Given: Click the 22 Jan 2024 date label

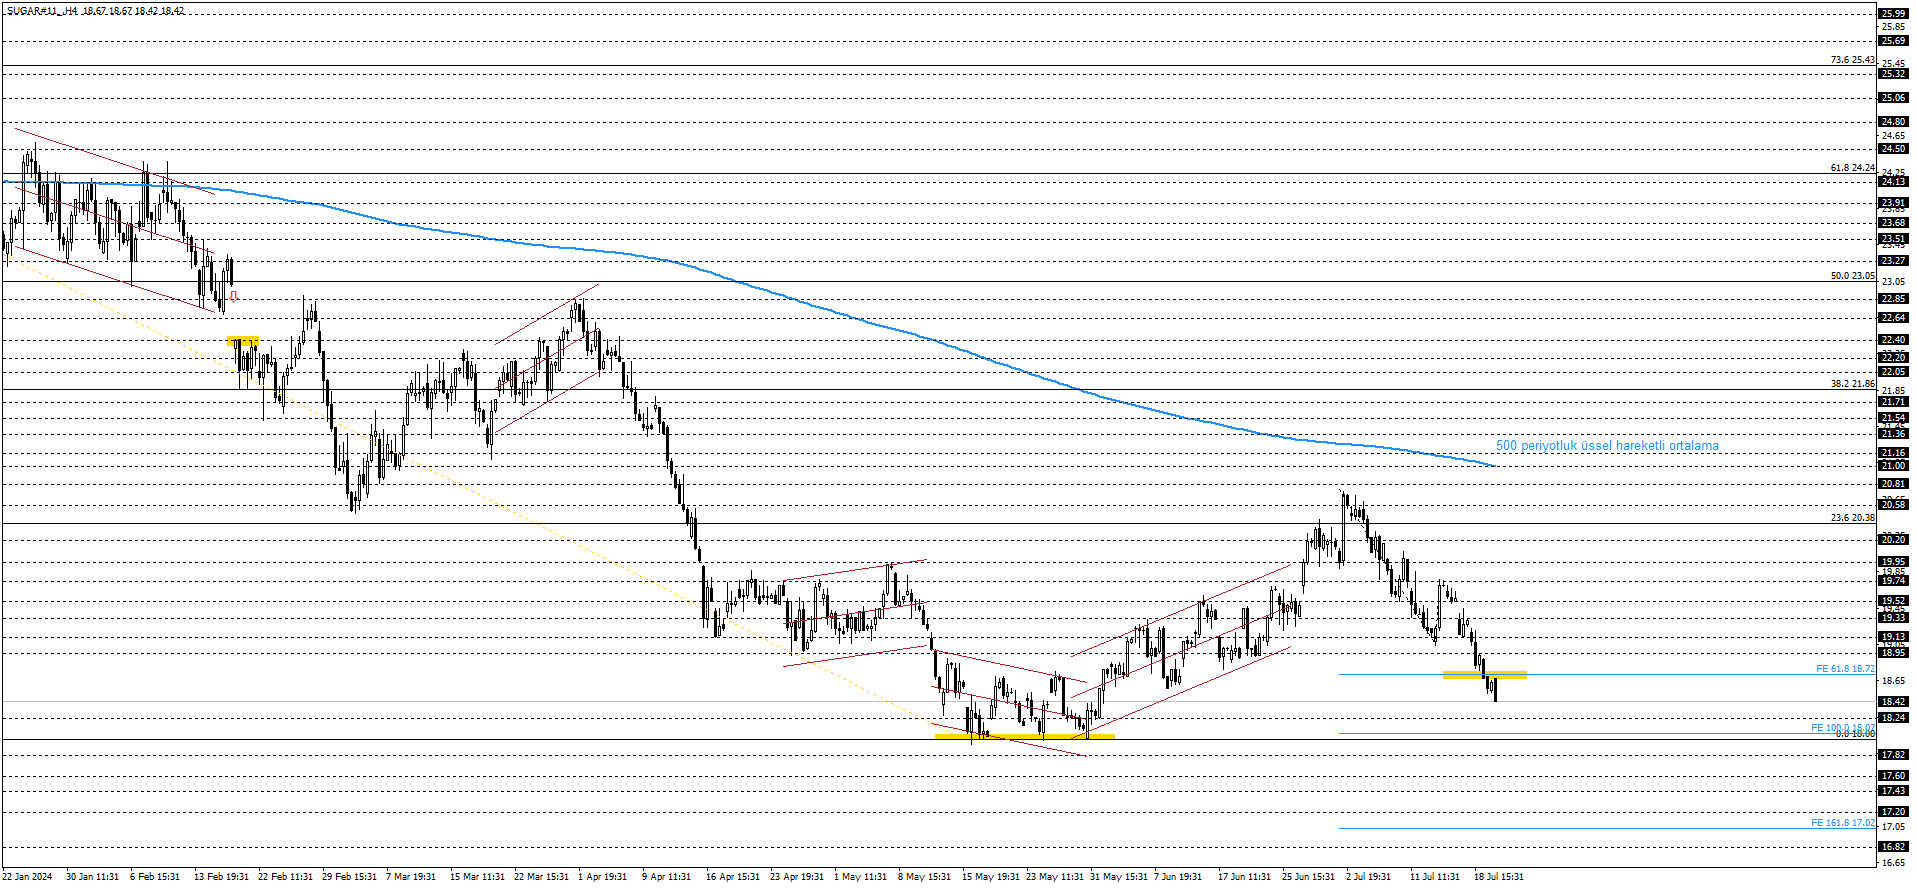Looking at the screenshot, I should (x=27, y=877).
